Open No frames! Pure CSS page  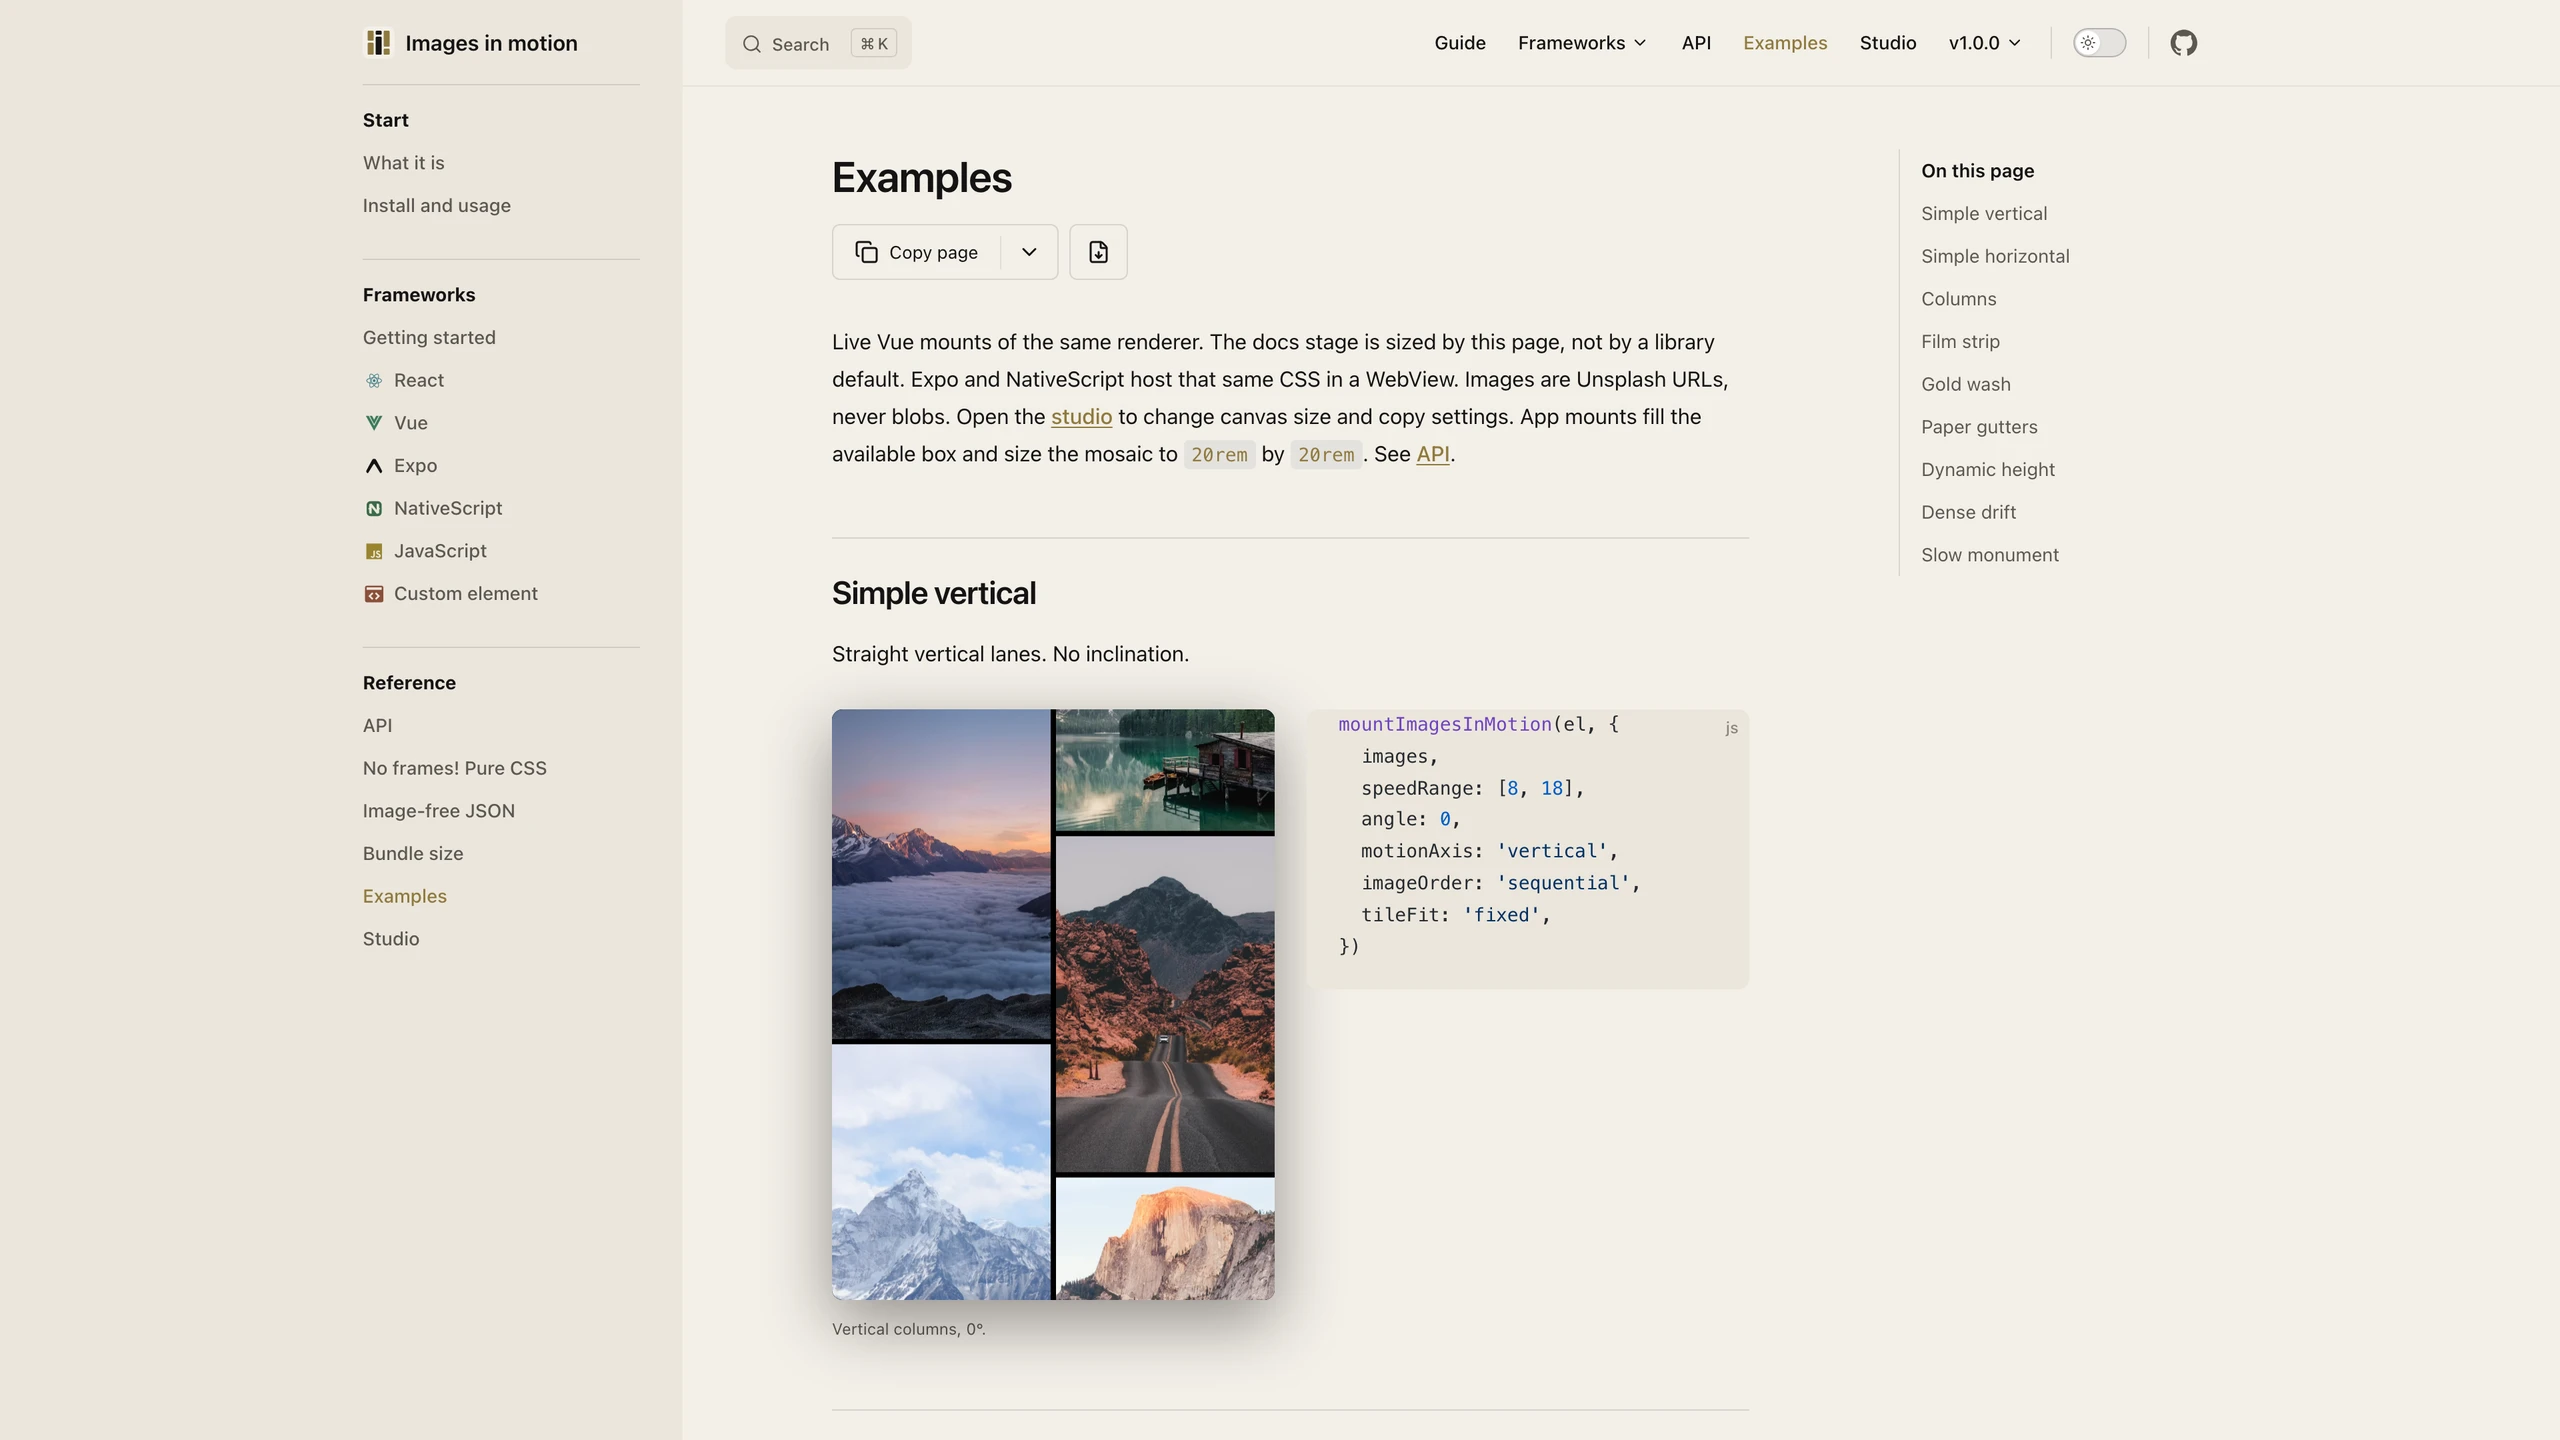pyautogui.click(x=454, y=769)
